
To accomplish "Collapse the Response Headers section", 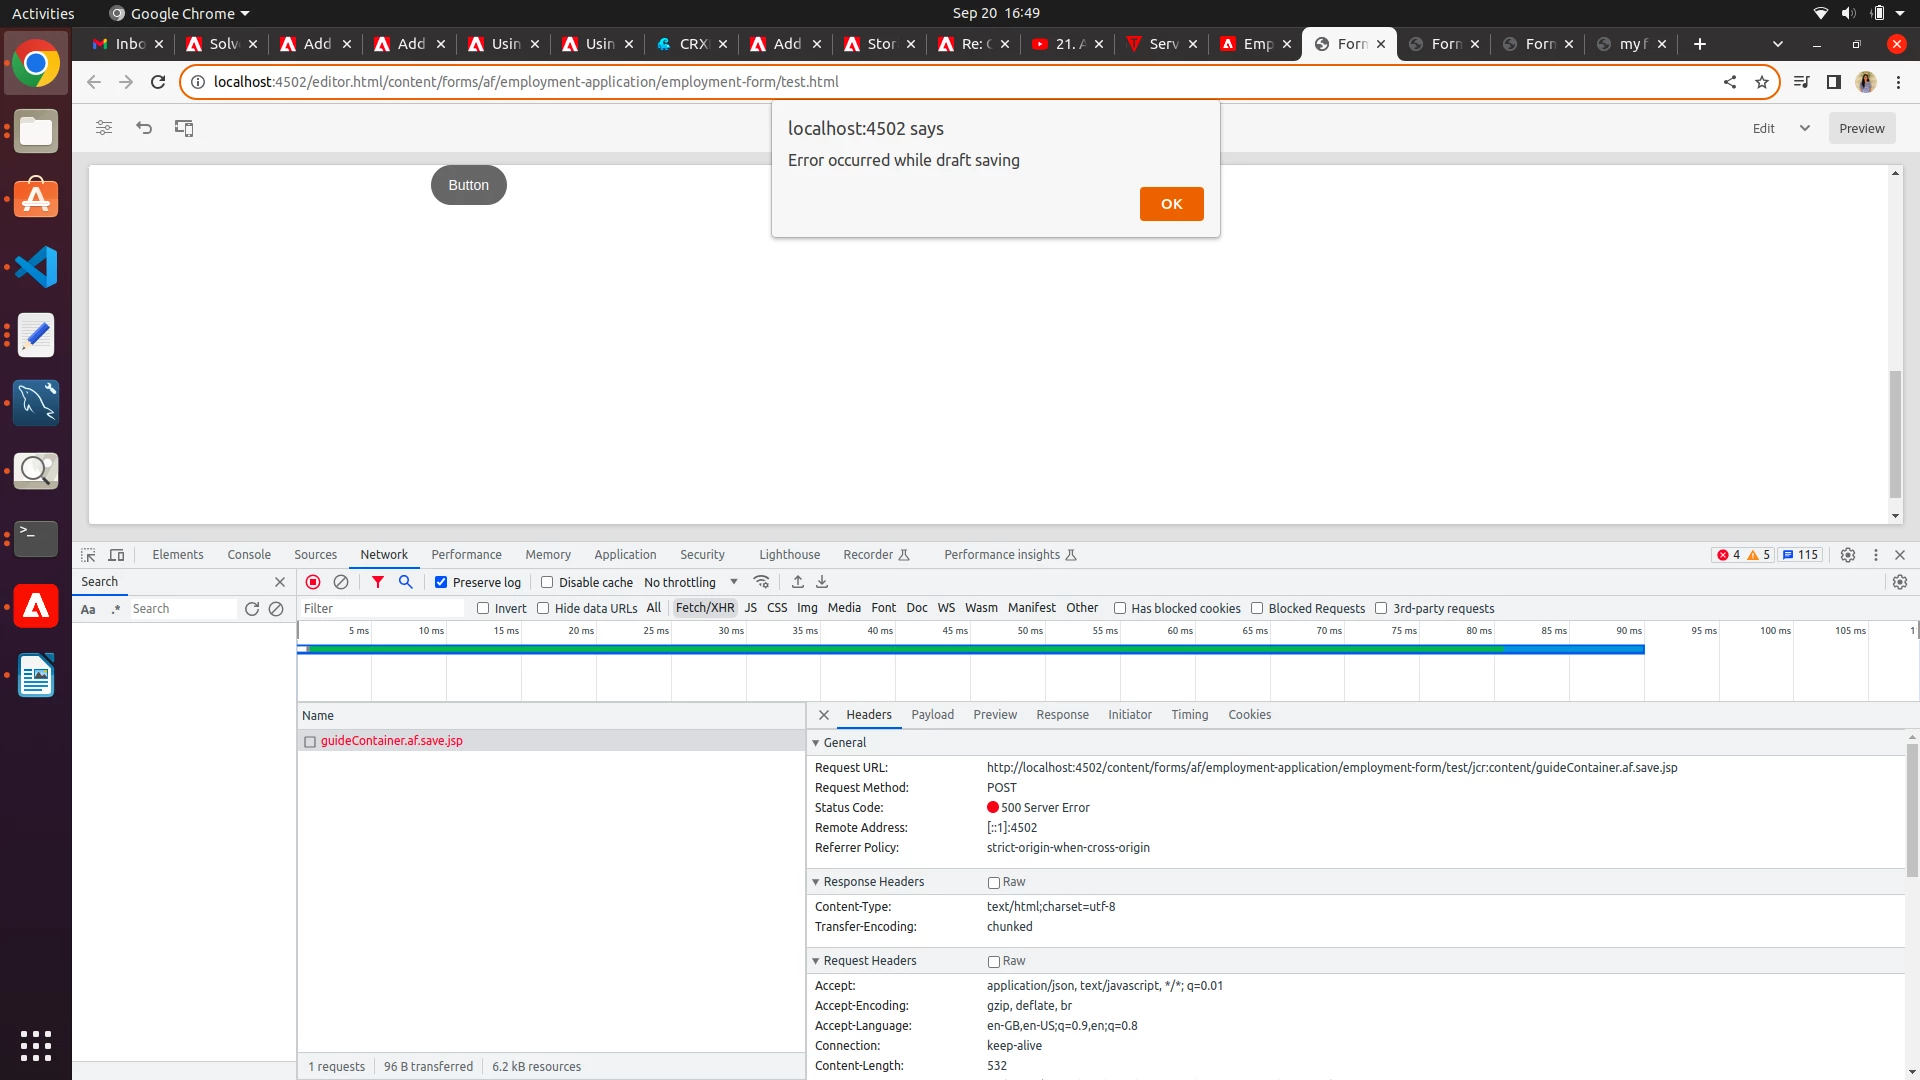I will [x=816, y=882].
